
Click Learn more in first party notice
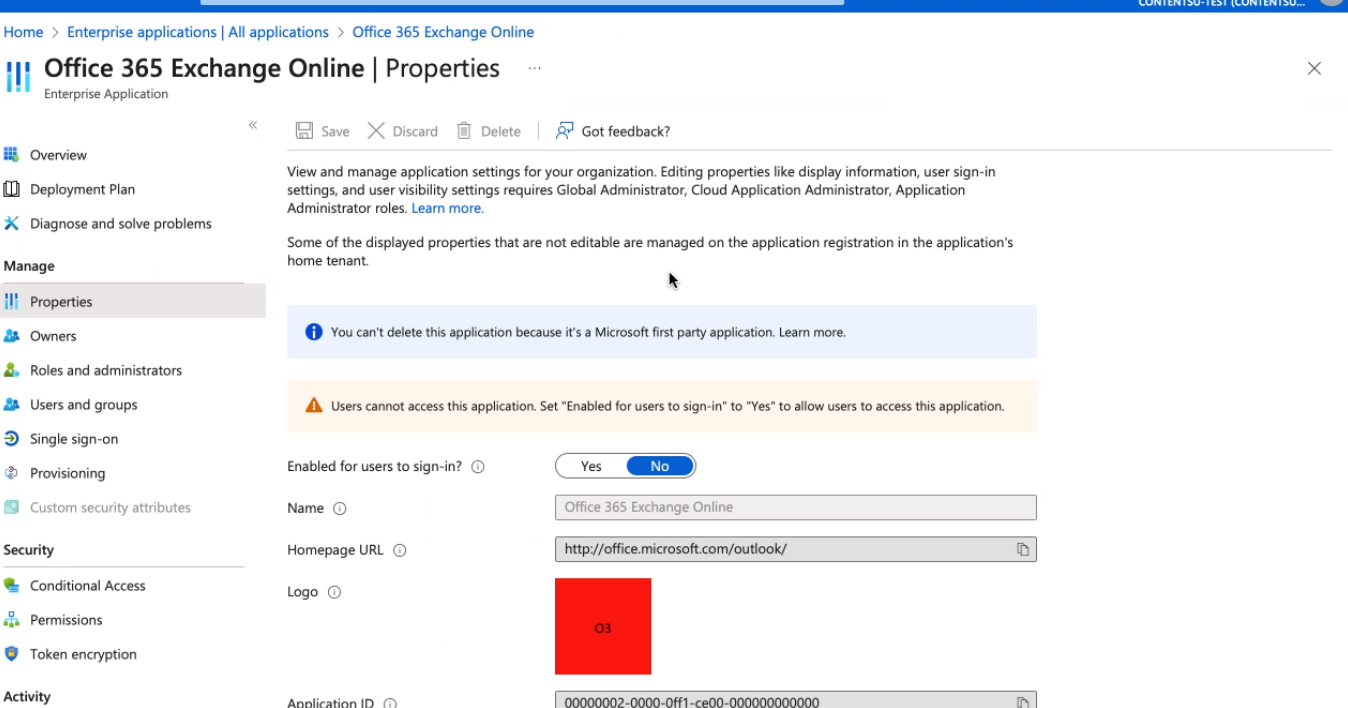click(812, 332)
